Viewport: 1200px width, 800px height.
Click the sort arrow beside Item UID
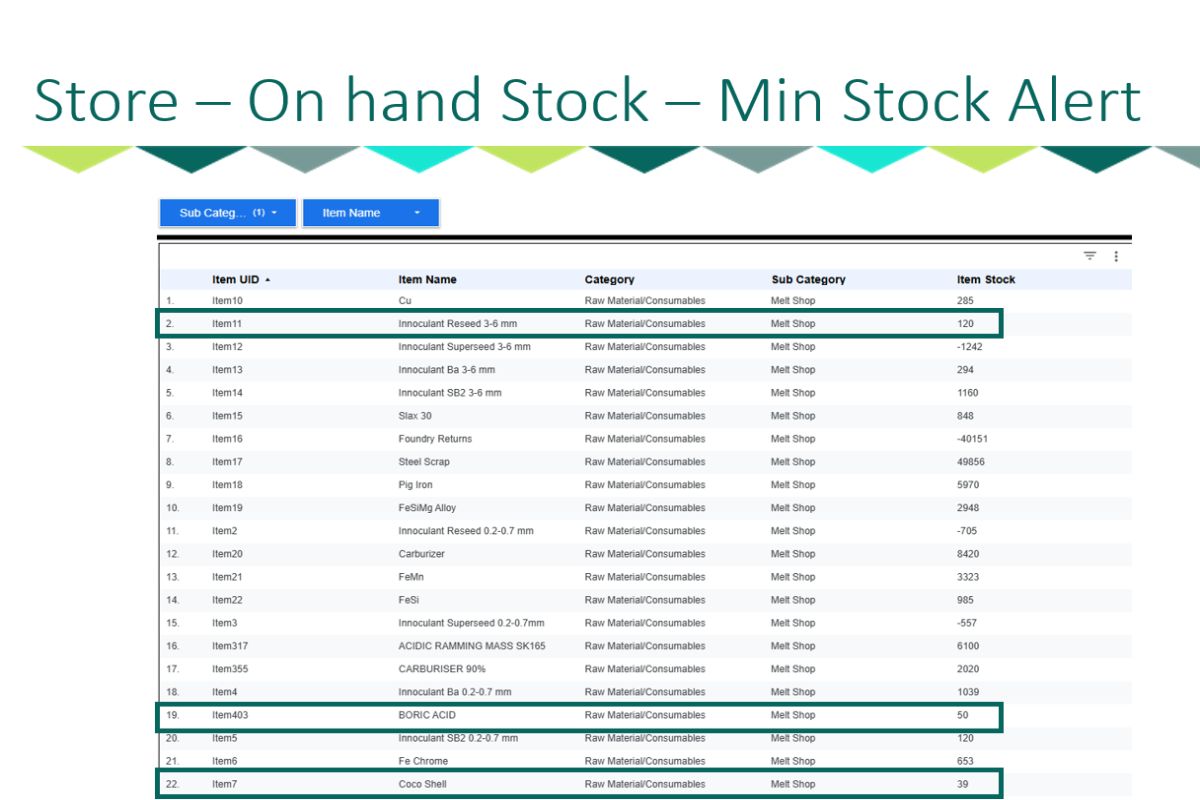[267, 280]
